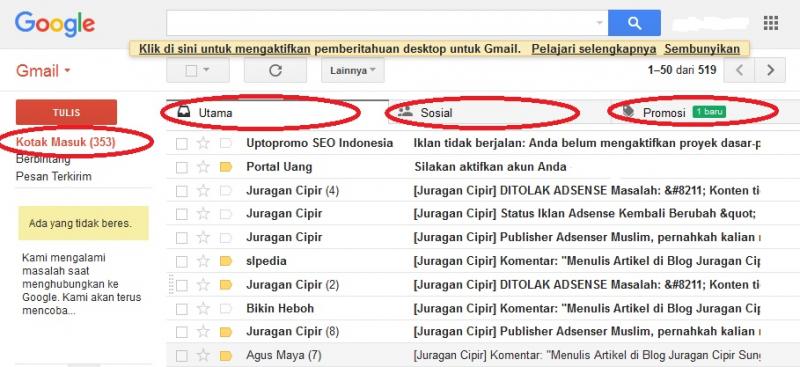
Task: Tick the Juragan Cipir (2) checkbox
Action: pyautogui.click(x=182, y=285)
